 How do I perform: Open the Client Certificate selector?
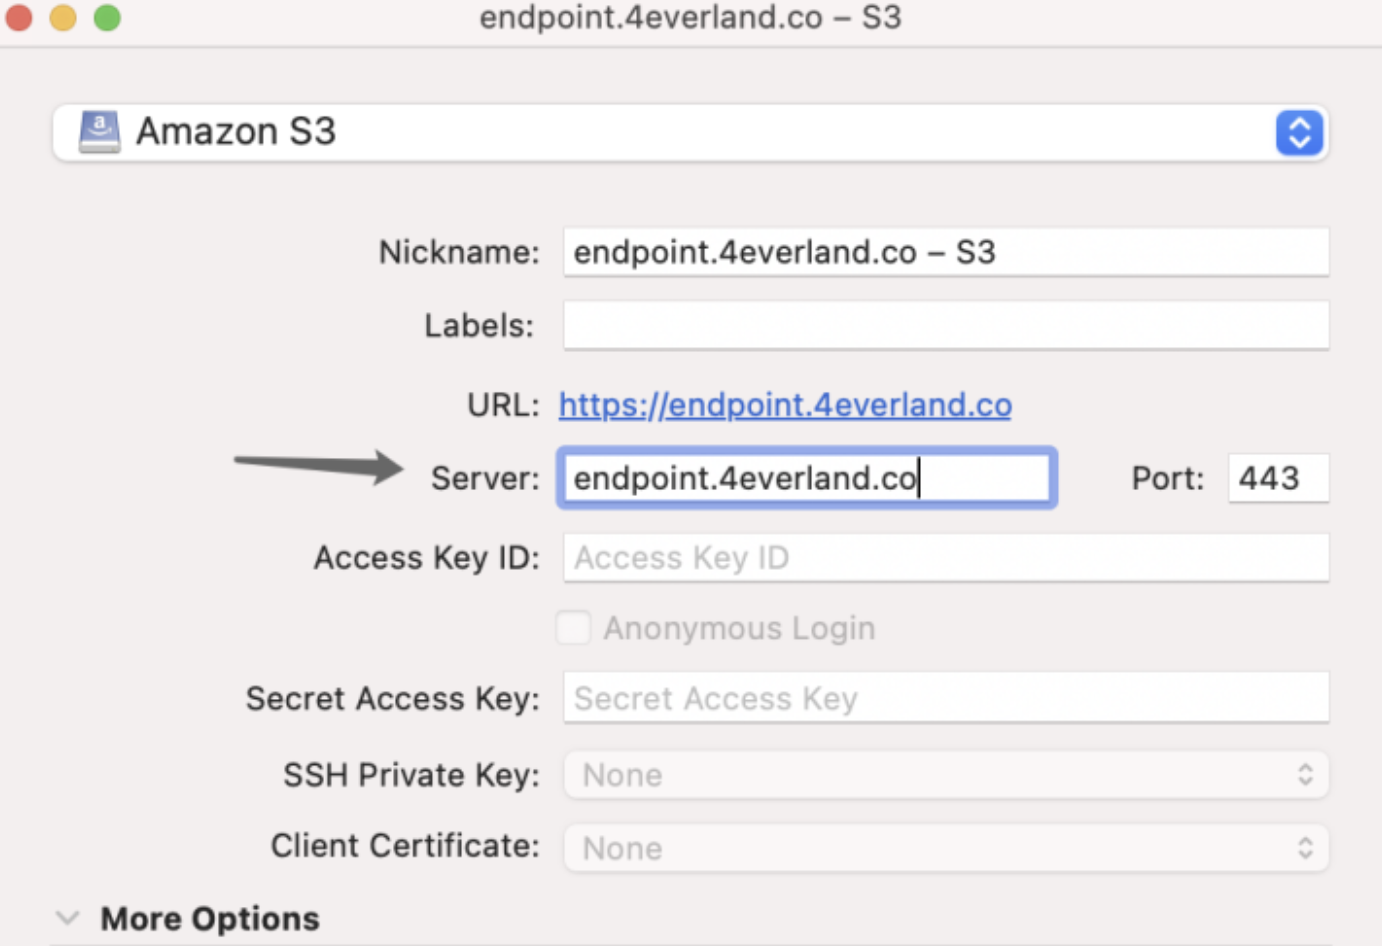[945, 846]
